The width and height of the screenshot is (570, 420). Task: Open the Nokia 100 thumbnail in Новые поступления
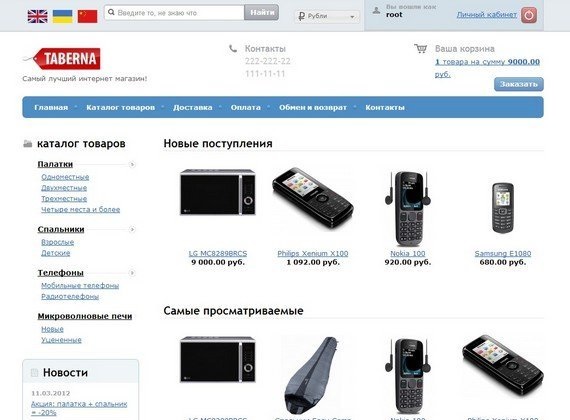(408, 208)
